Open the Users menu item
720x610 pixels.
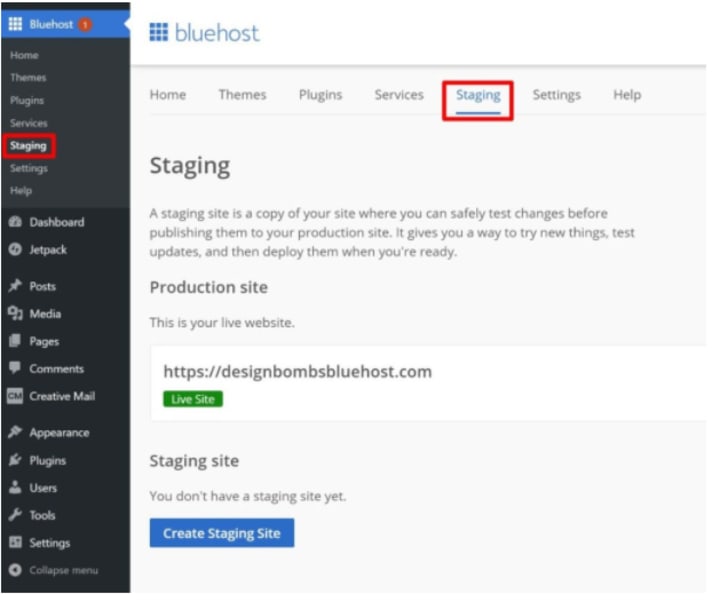[x=43, y=488]
